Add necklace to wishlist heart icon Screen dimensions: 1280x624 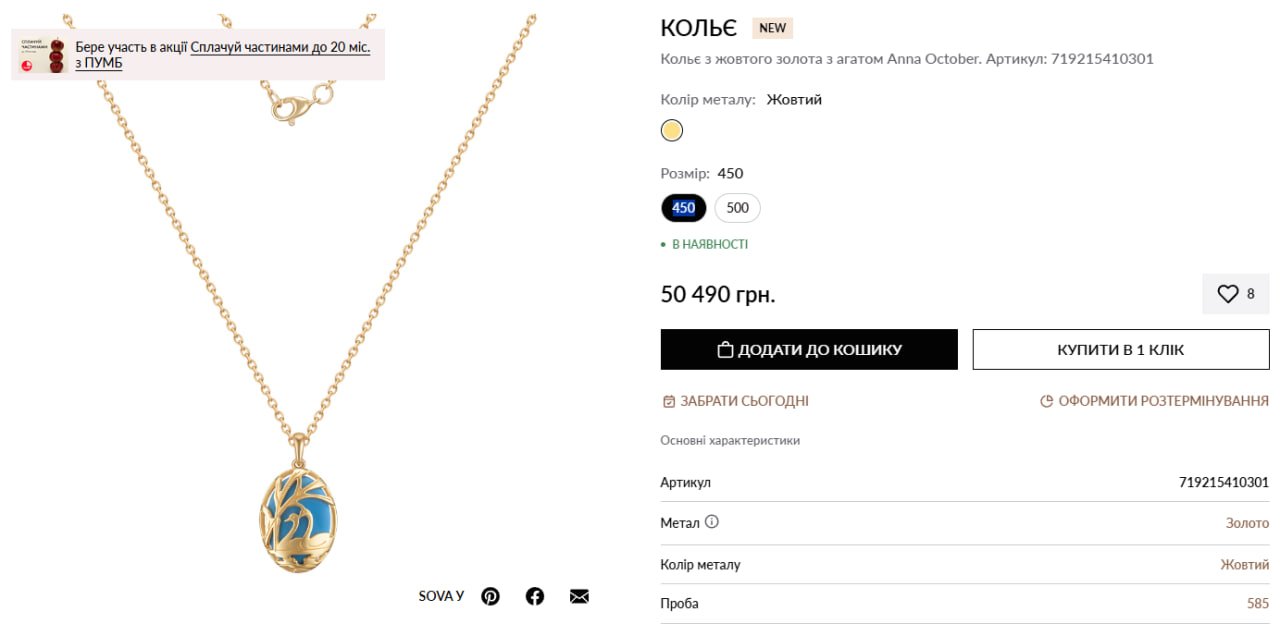tap(1227, 294)
